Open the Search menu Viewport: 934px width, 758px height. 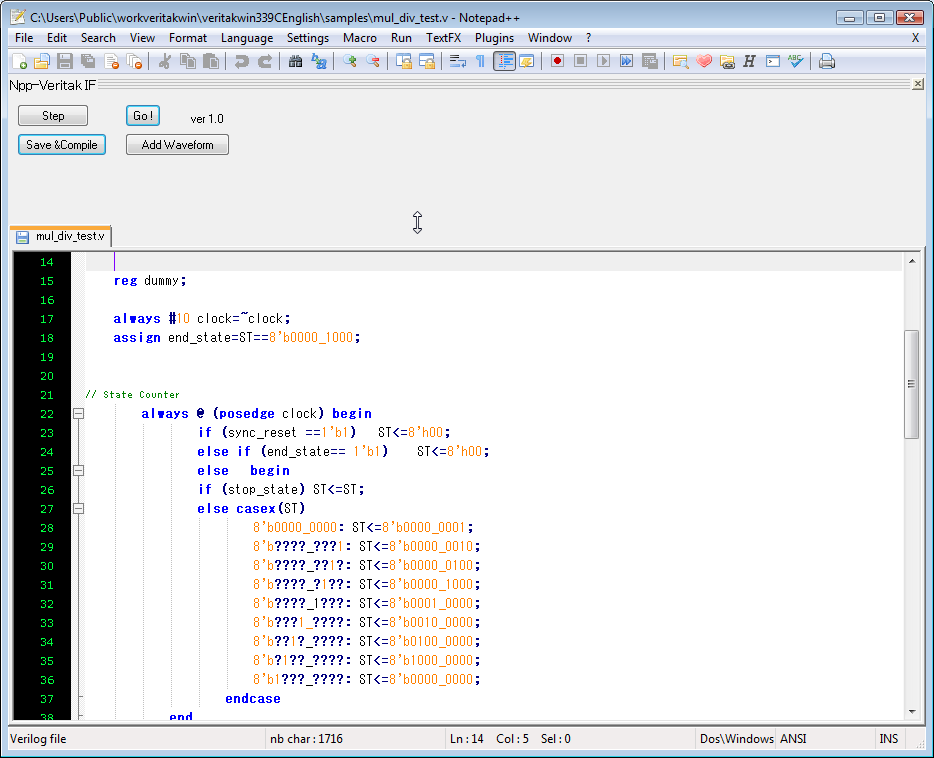point(98,38)
